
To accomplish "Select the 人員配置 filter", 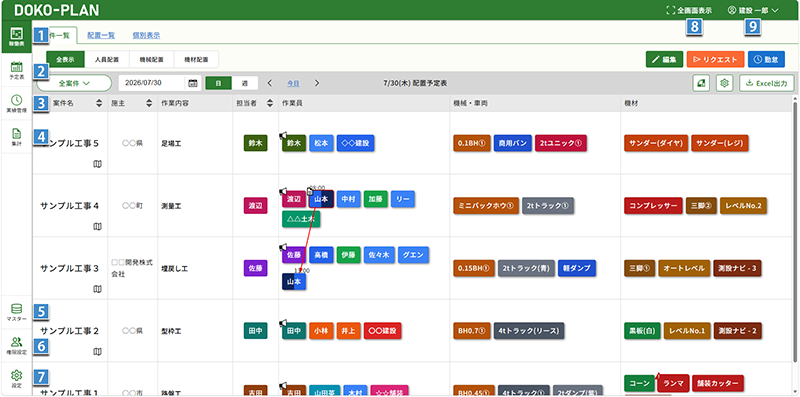I will pyautogui.click(x=107, y=59).
